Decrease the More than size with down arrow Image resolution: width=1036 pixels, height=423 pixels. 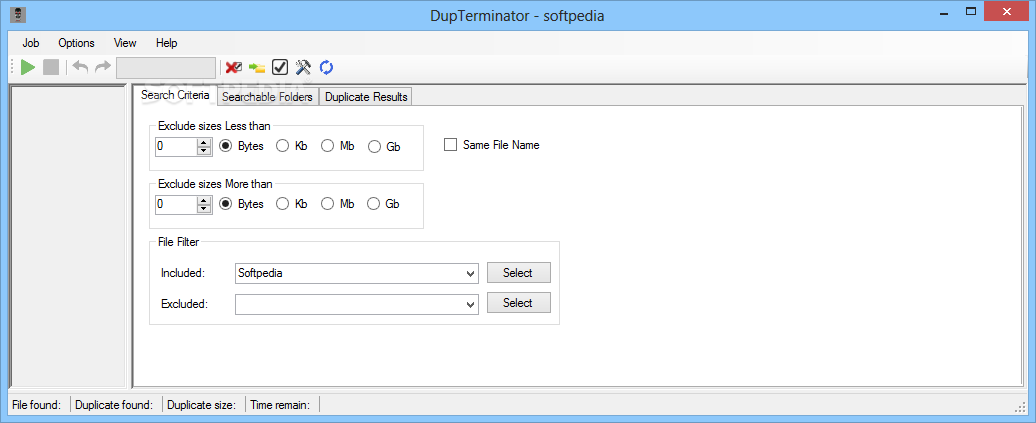click(x=204, y=209)
